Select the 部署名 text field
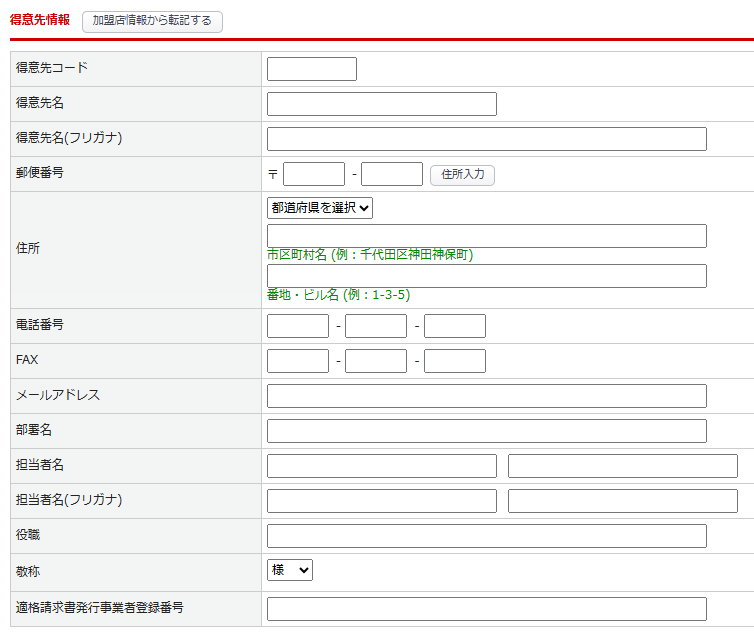This screenshot has height=634, width=754. point(486,431)
